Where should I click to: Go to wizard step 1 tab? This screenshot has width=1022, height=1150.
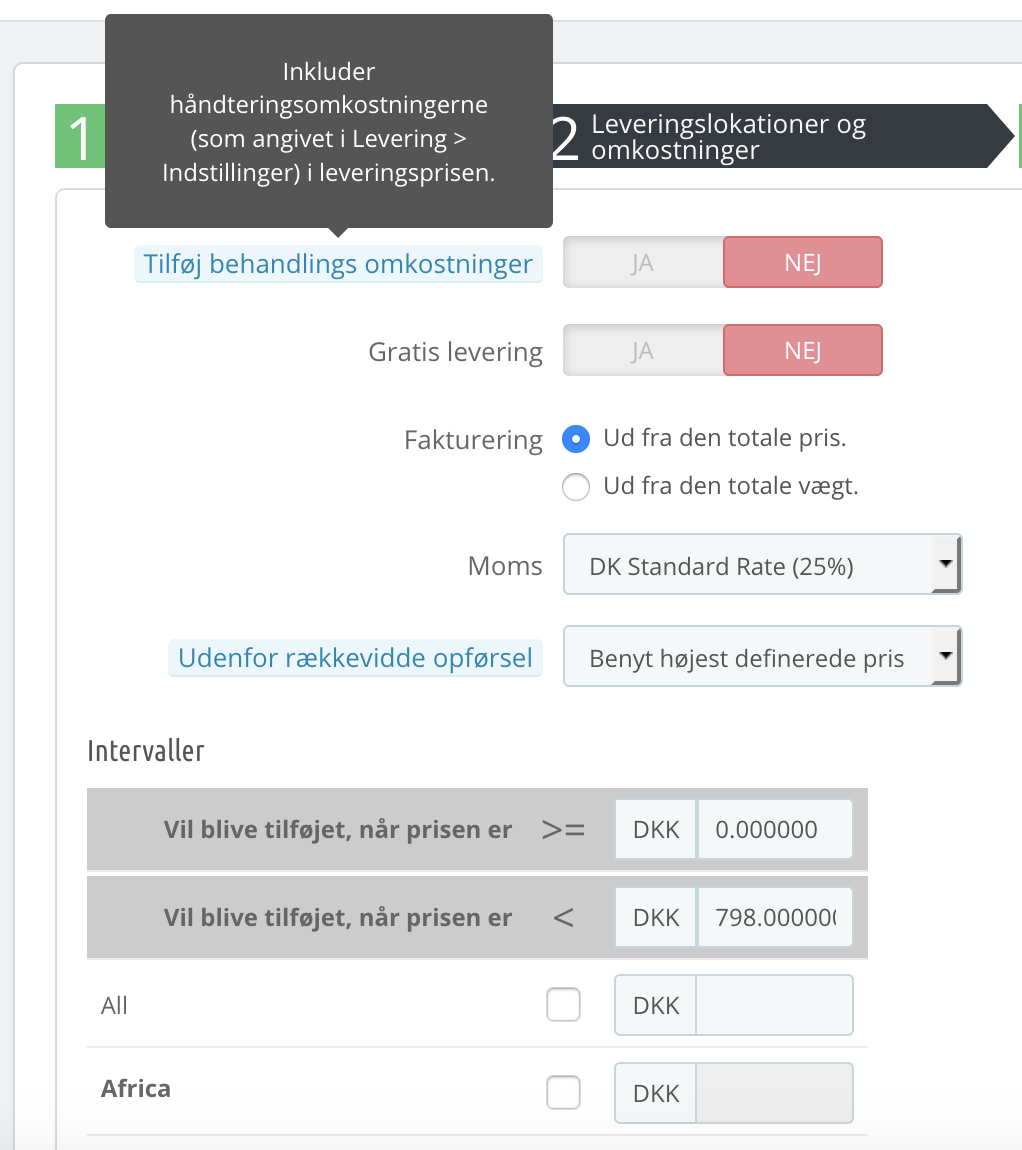(80, 137)
